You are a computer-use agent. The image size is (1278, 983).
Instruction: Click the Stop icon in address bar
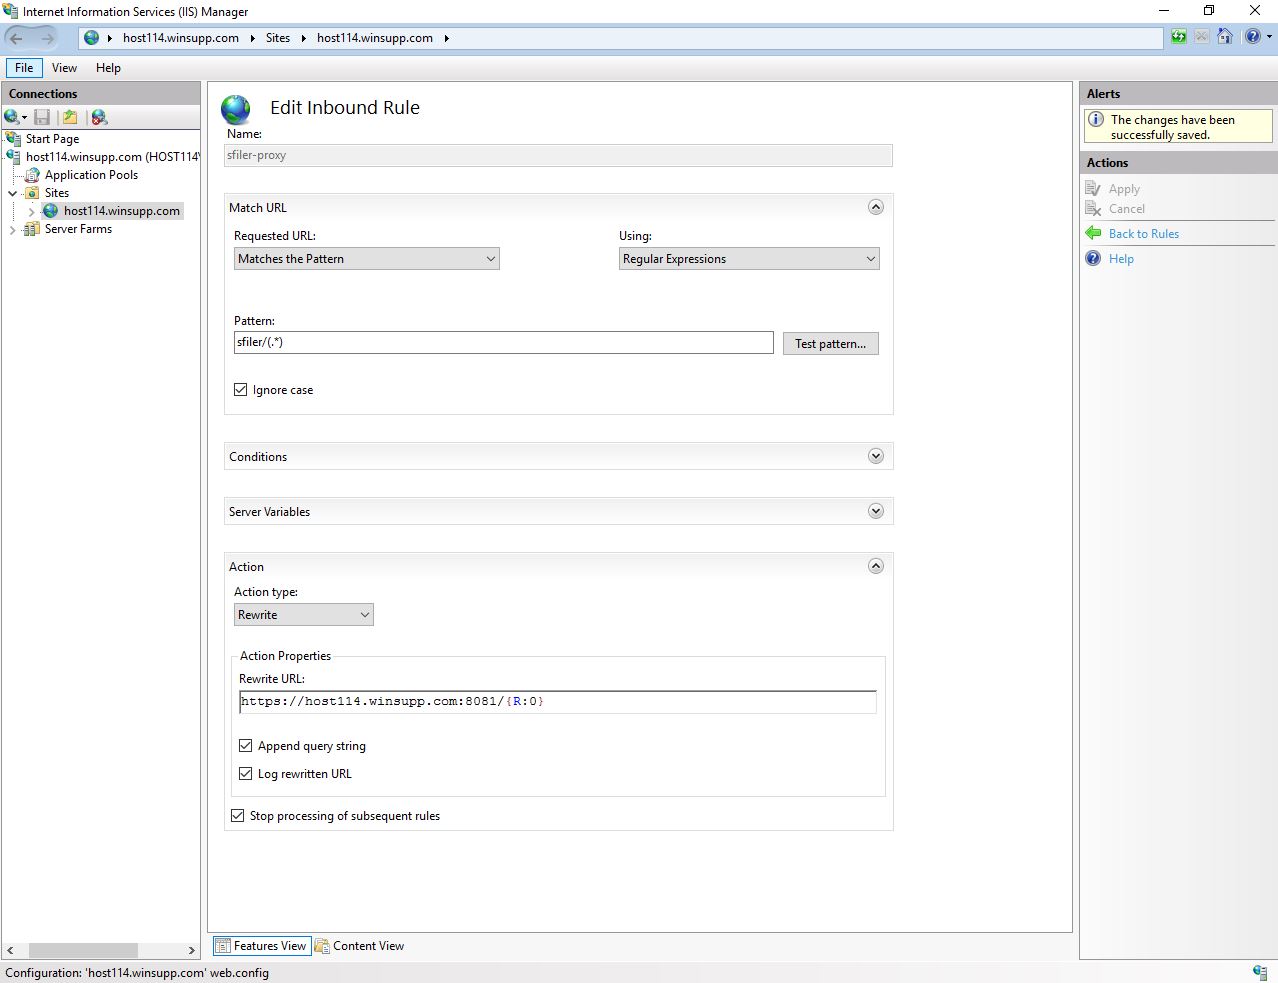click(x=1201, y=37)
